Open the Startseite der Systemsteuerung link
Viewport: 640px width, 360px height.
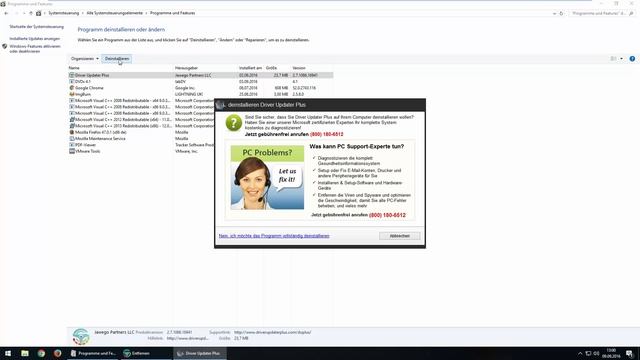(37, 27)
